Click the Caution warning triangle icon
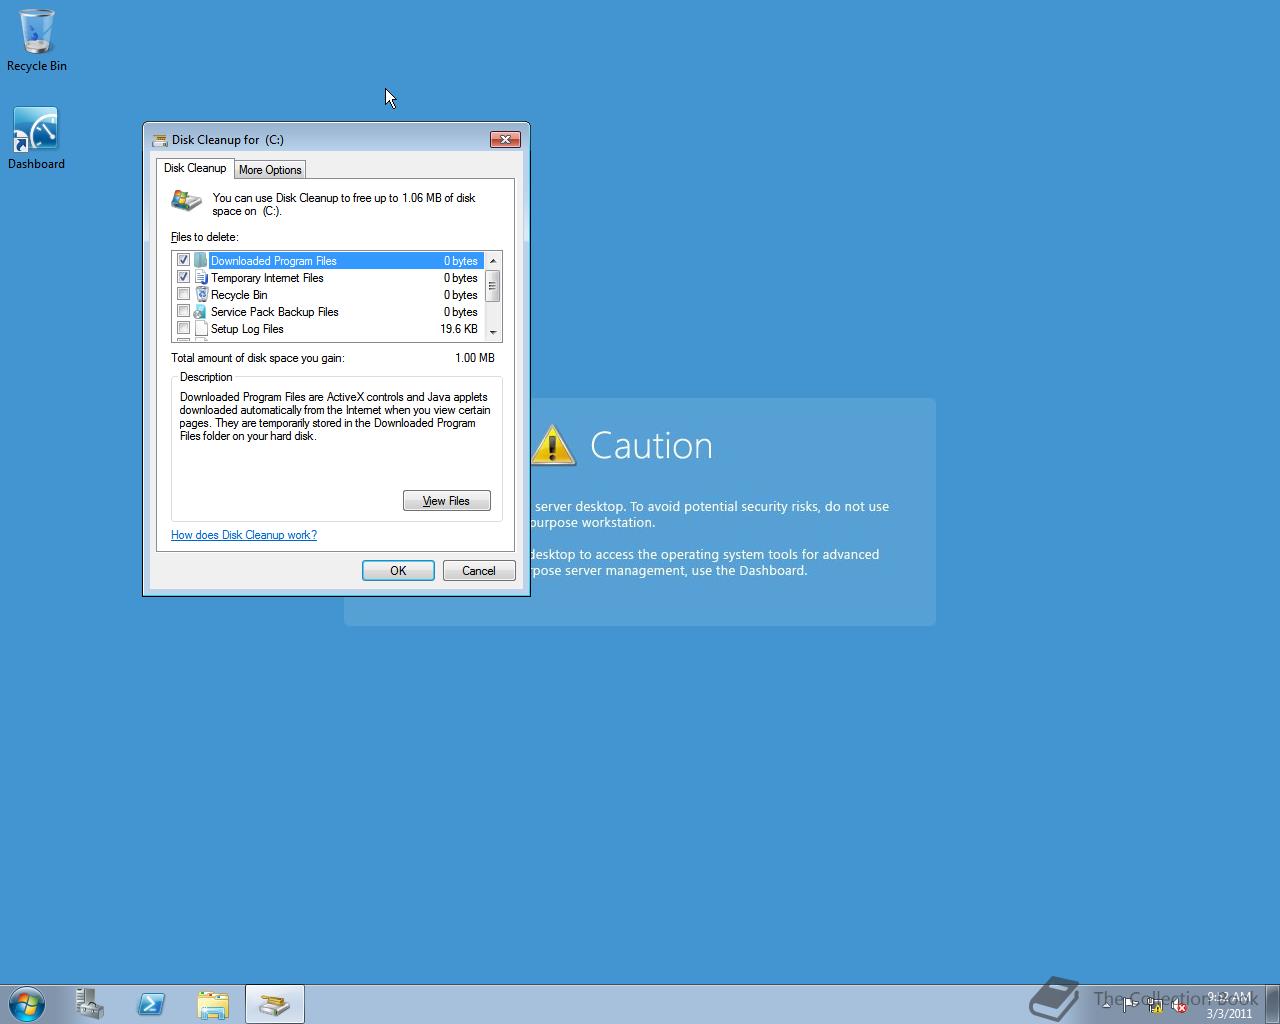The image size is (1280, 1024). (x=553, y=446)
